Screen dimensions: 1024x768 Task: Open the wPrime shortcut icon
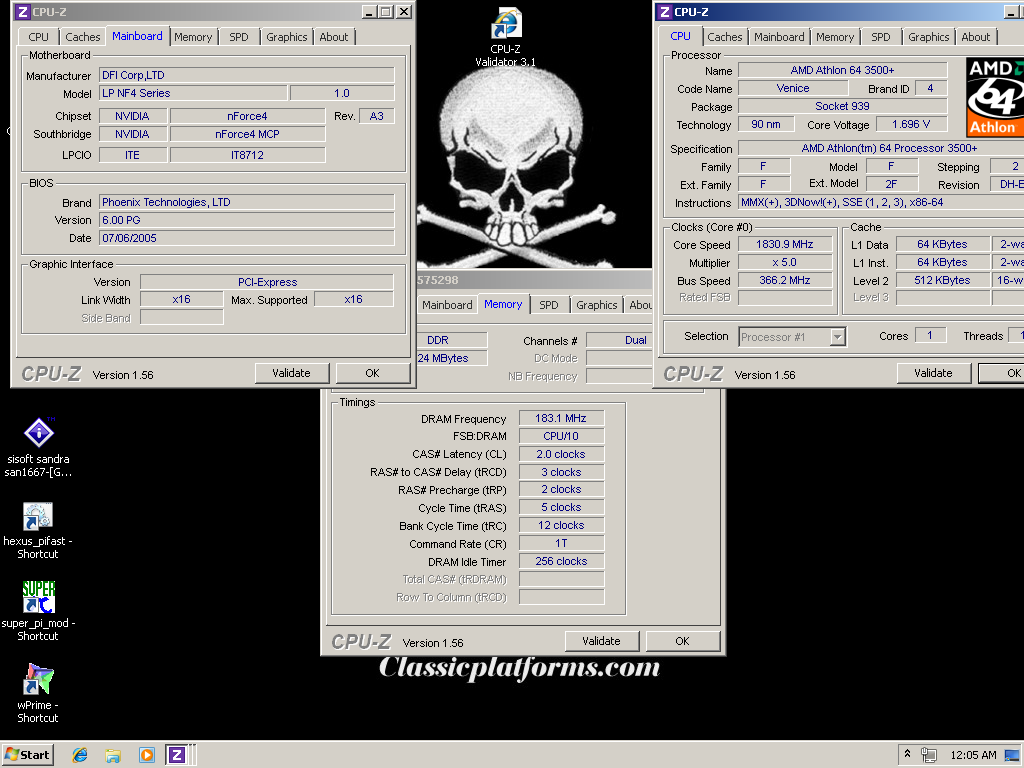click(38, 693)
